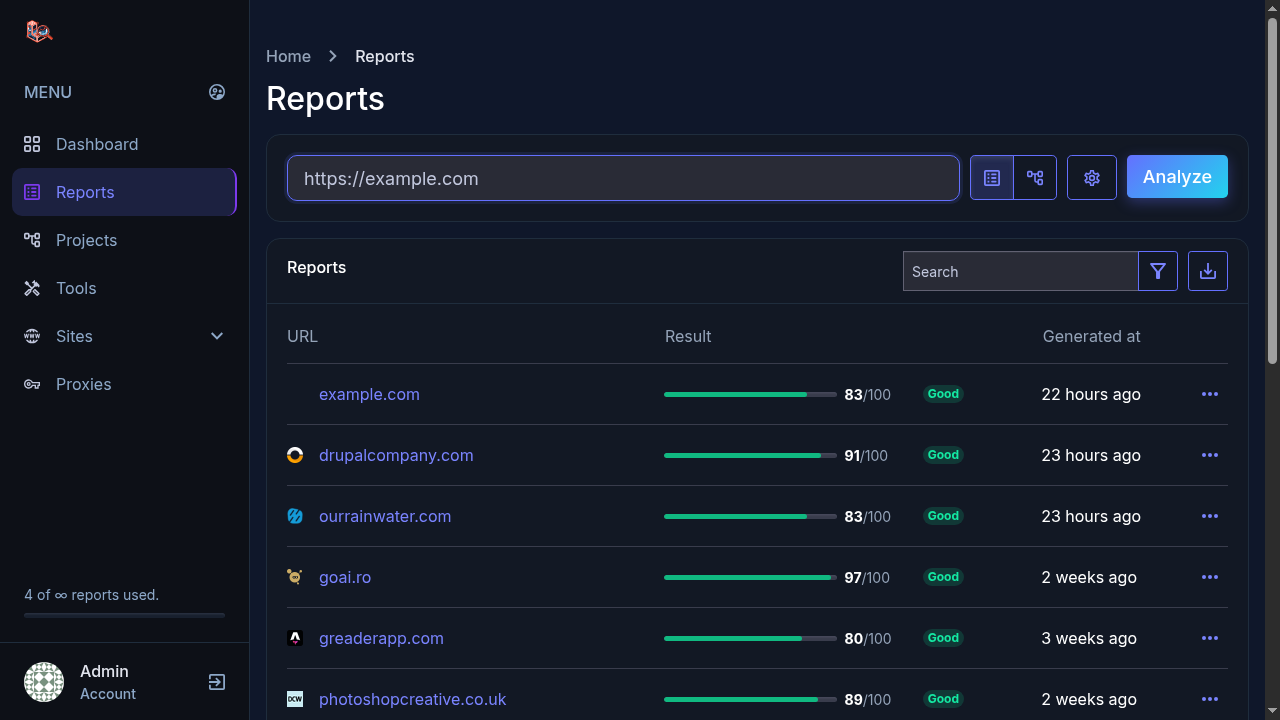Click the Analyze button
This screenshot has width=1280, height=720.
[x=1177, y=177]
